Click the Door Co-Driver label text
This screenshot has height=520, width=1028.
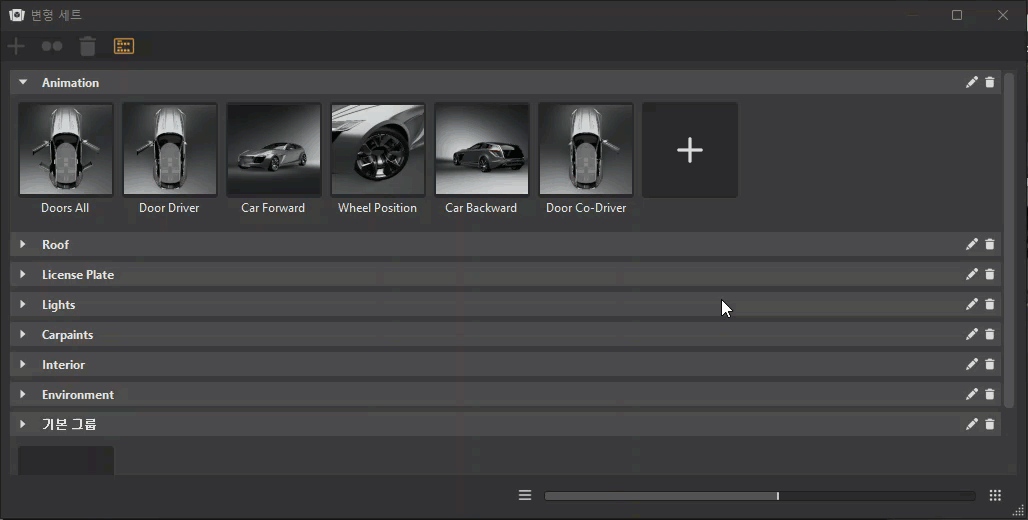tap(586, 208)
